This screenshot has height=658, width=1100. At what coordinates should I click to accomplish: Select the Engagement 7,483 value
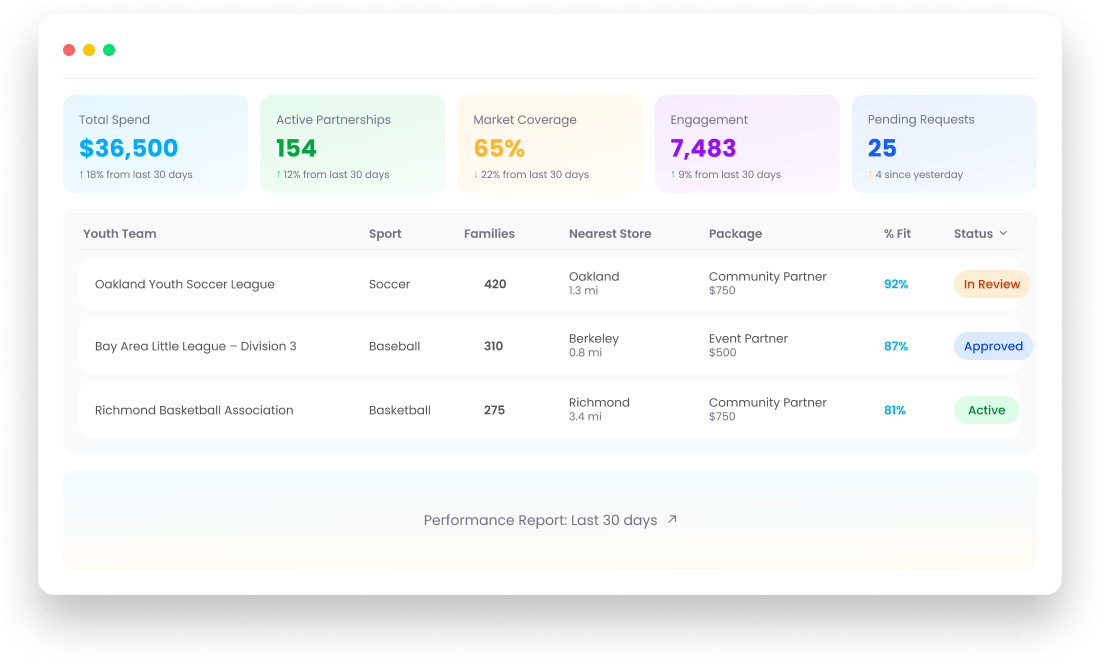pyautogui.click(x=703, y=148)
